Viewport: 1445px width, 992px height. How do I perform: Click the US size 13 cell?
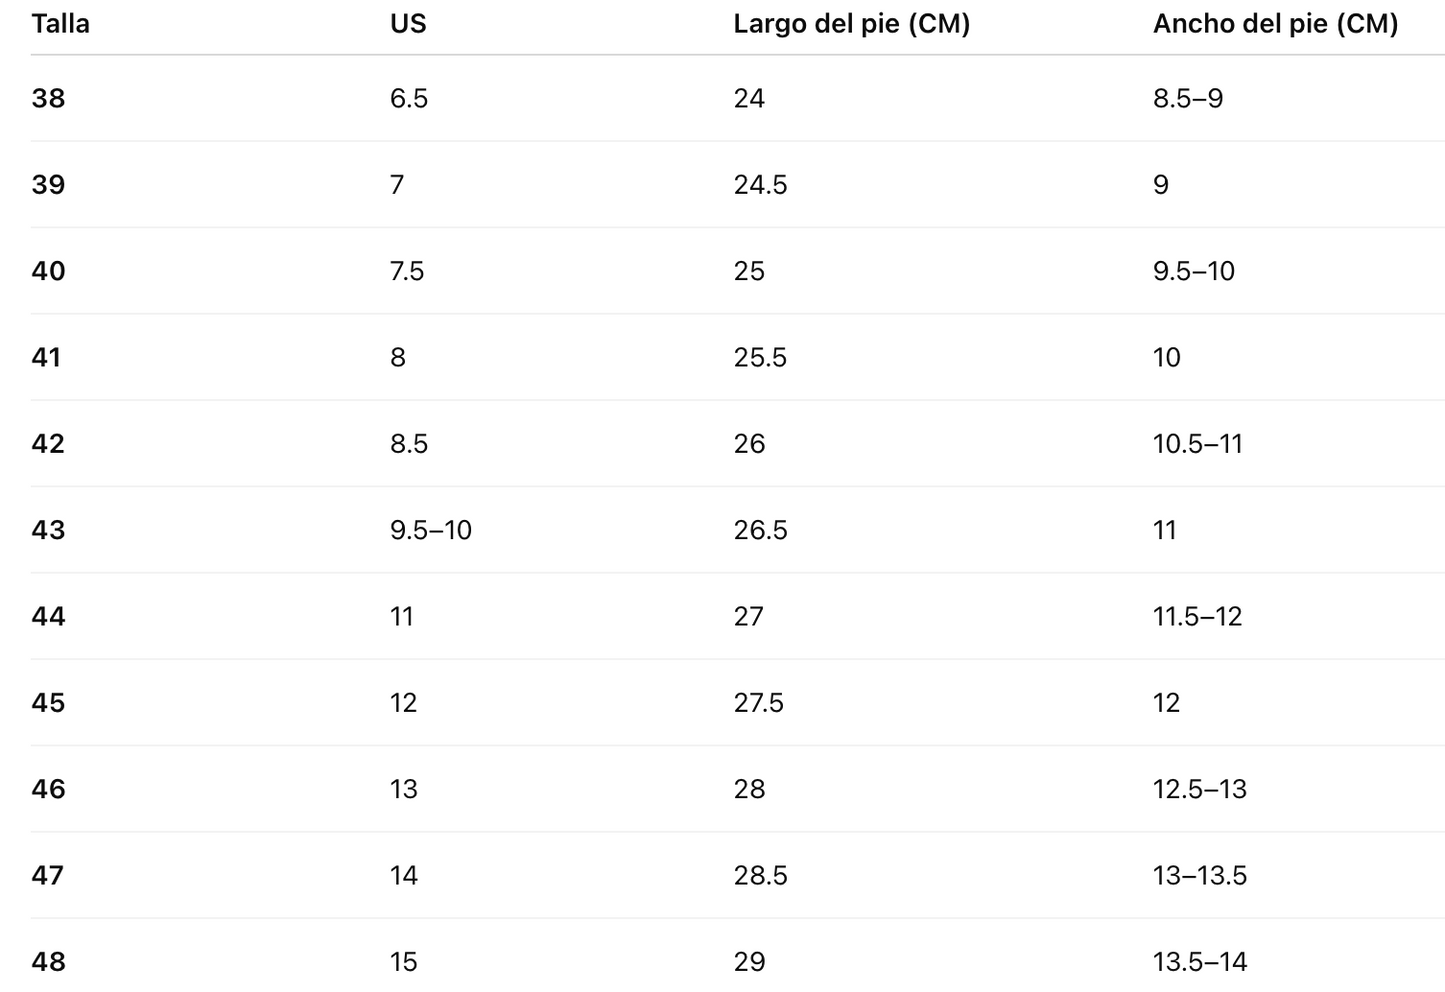[404, 789]
